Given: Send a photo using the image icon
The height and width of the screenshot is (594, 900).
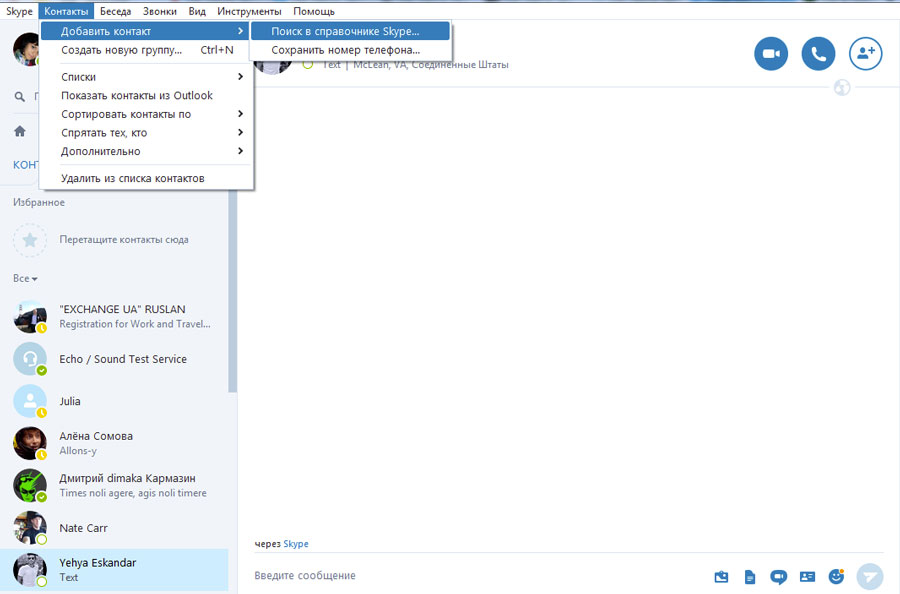Looking at the screenshot, I should tap(721, 576).
